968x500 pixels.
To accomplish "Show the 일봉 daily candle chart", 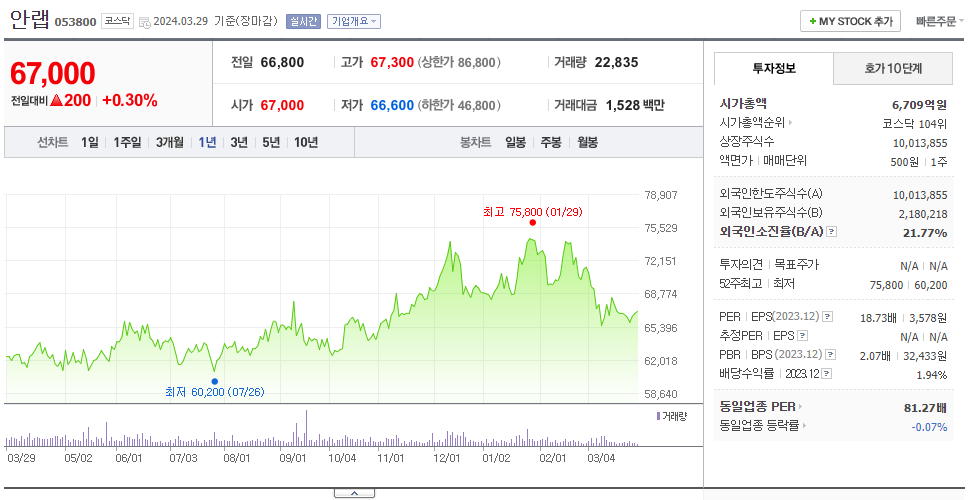I will click(x=515, y=143).
